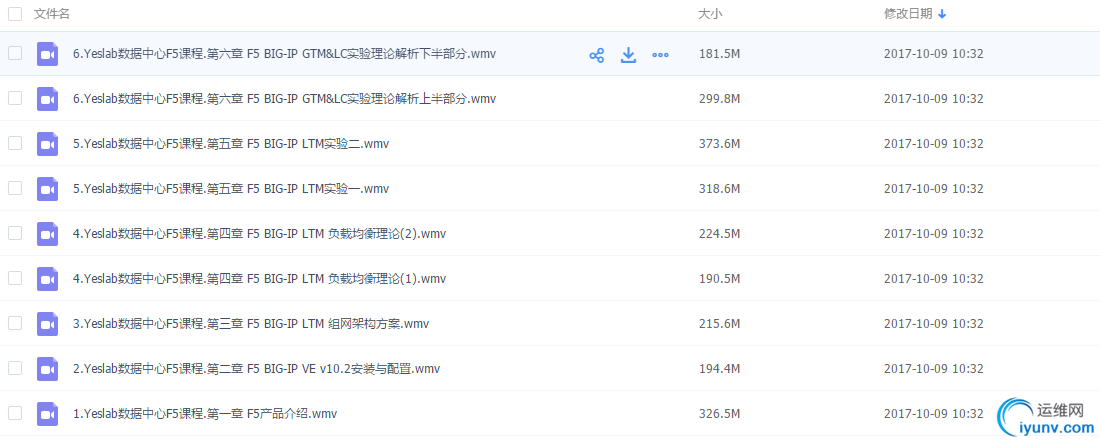Viewport: 1100px width, 444px height.
Task: Click size value 215.6M
Action: 720,323
